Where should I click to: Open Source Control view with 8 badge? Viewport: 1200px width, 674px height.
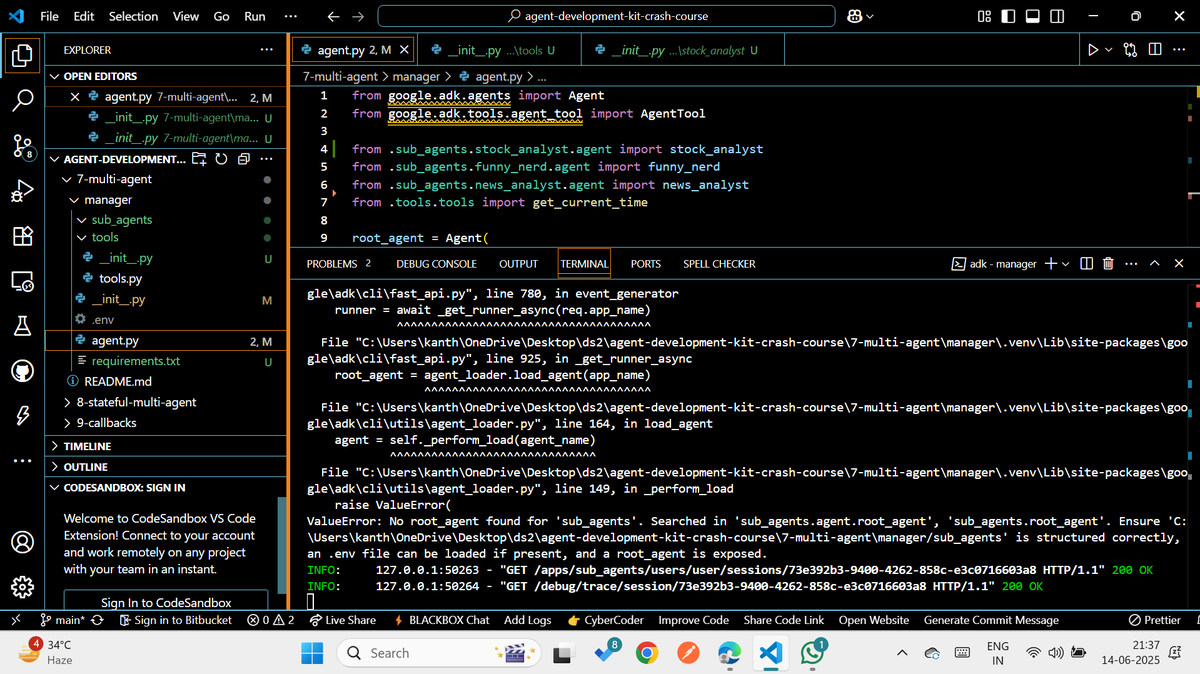(22, 147)
